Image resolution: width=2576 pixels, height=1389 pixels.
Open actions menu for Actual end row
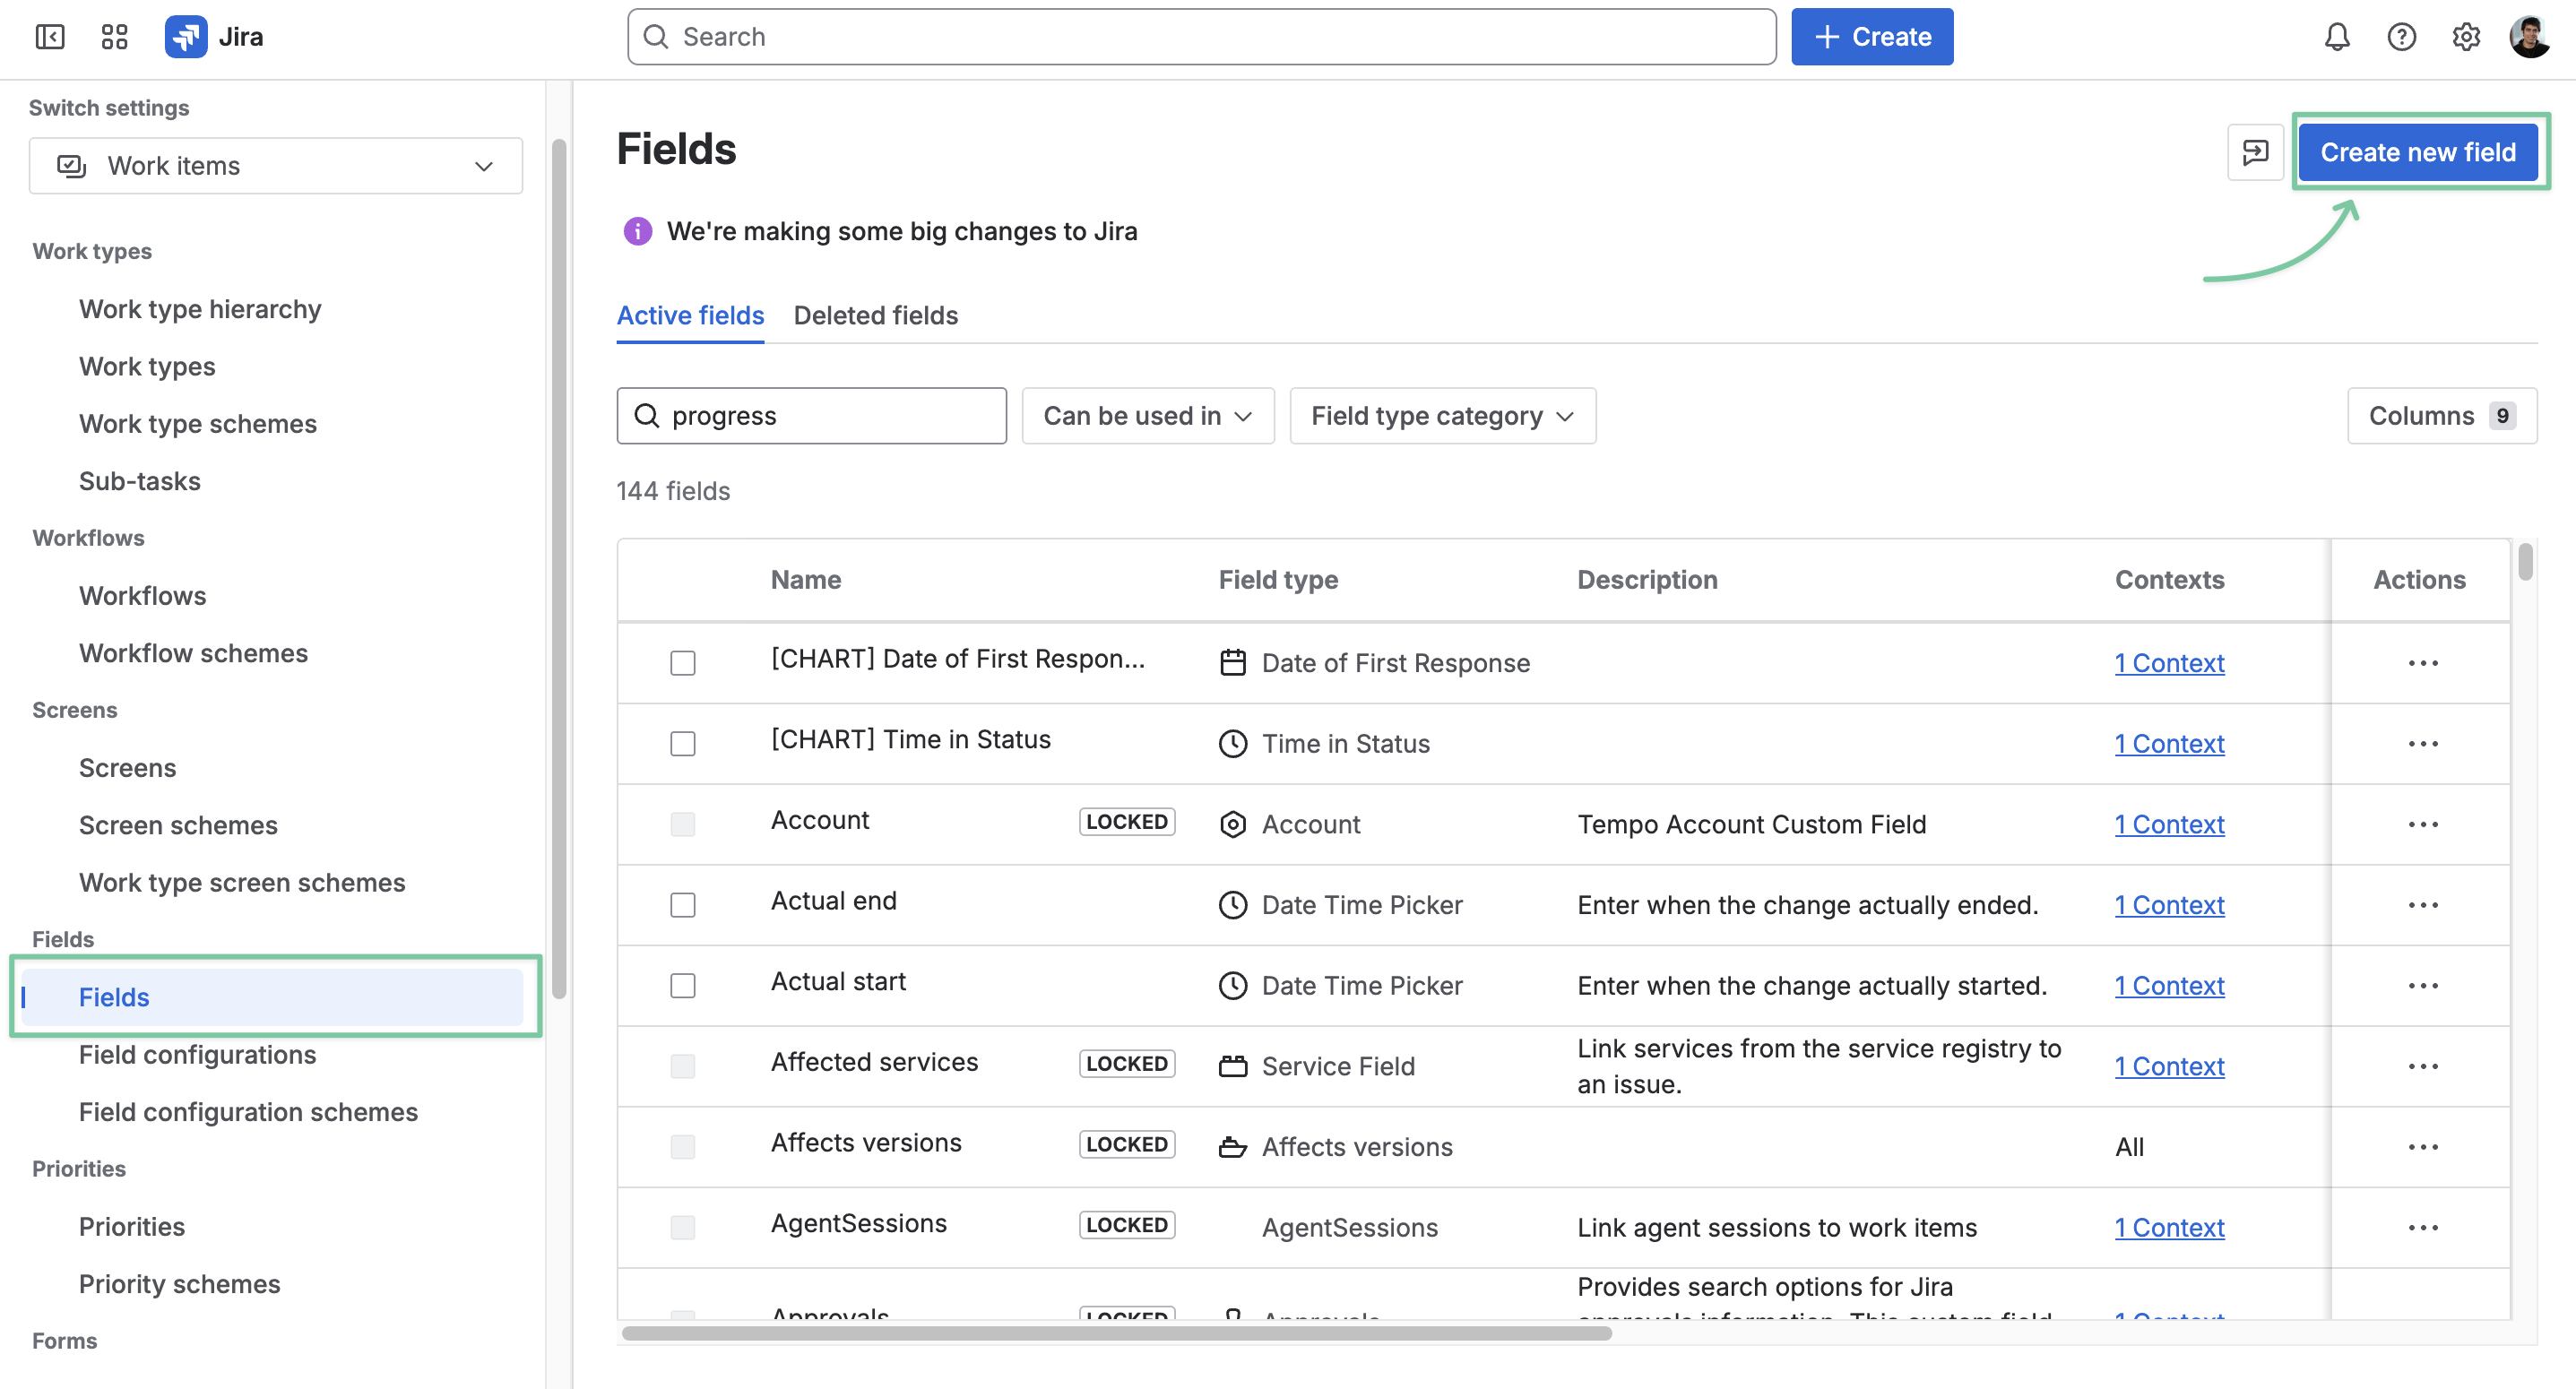pos(2422,905)
